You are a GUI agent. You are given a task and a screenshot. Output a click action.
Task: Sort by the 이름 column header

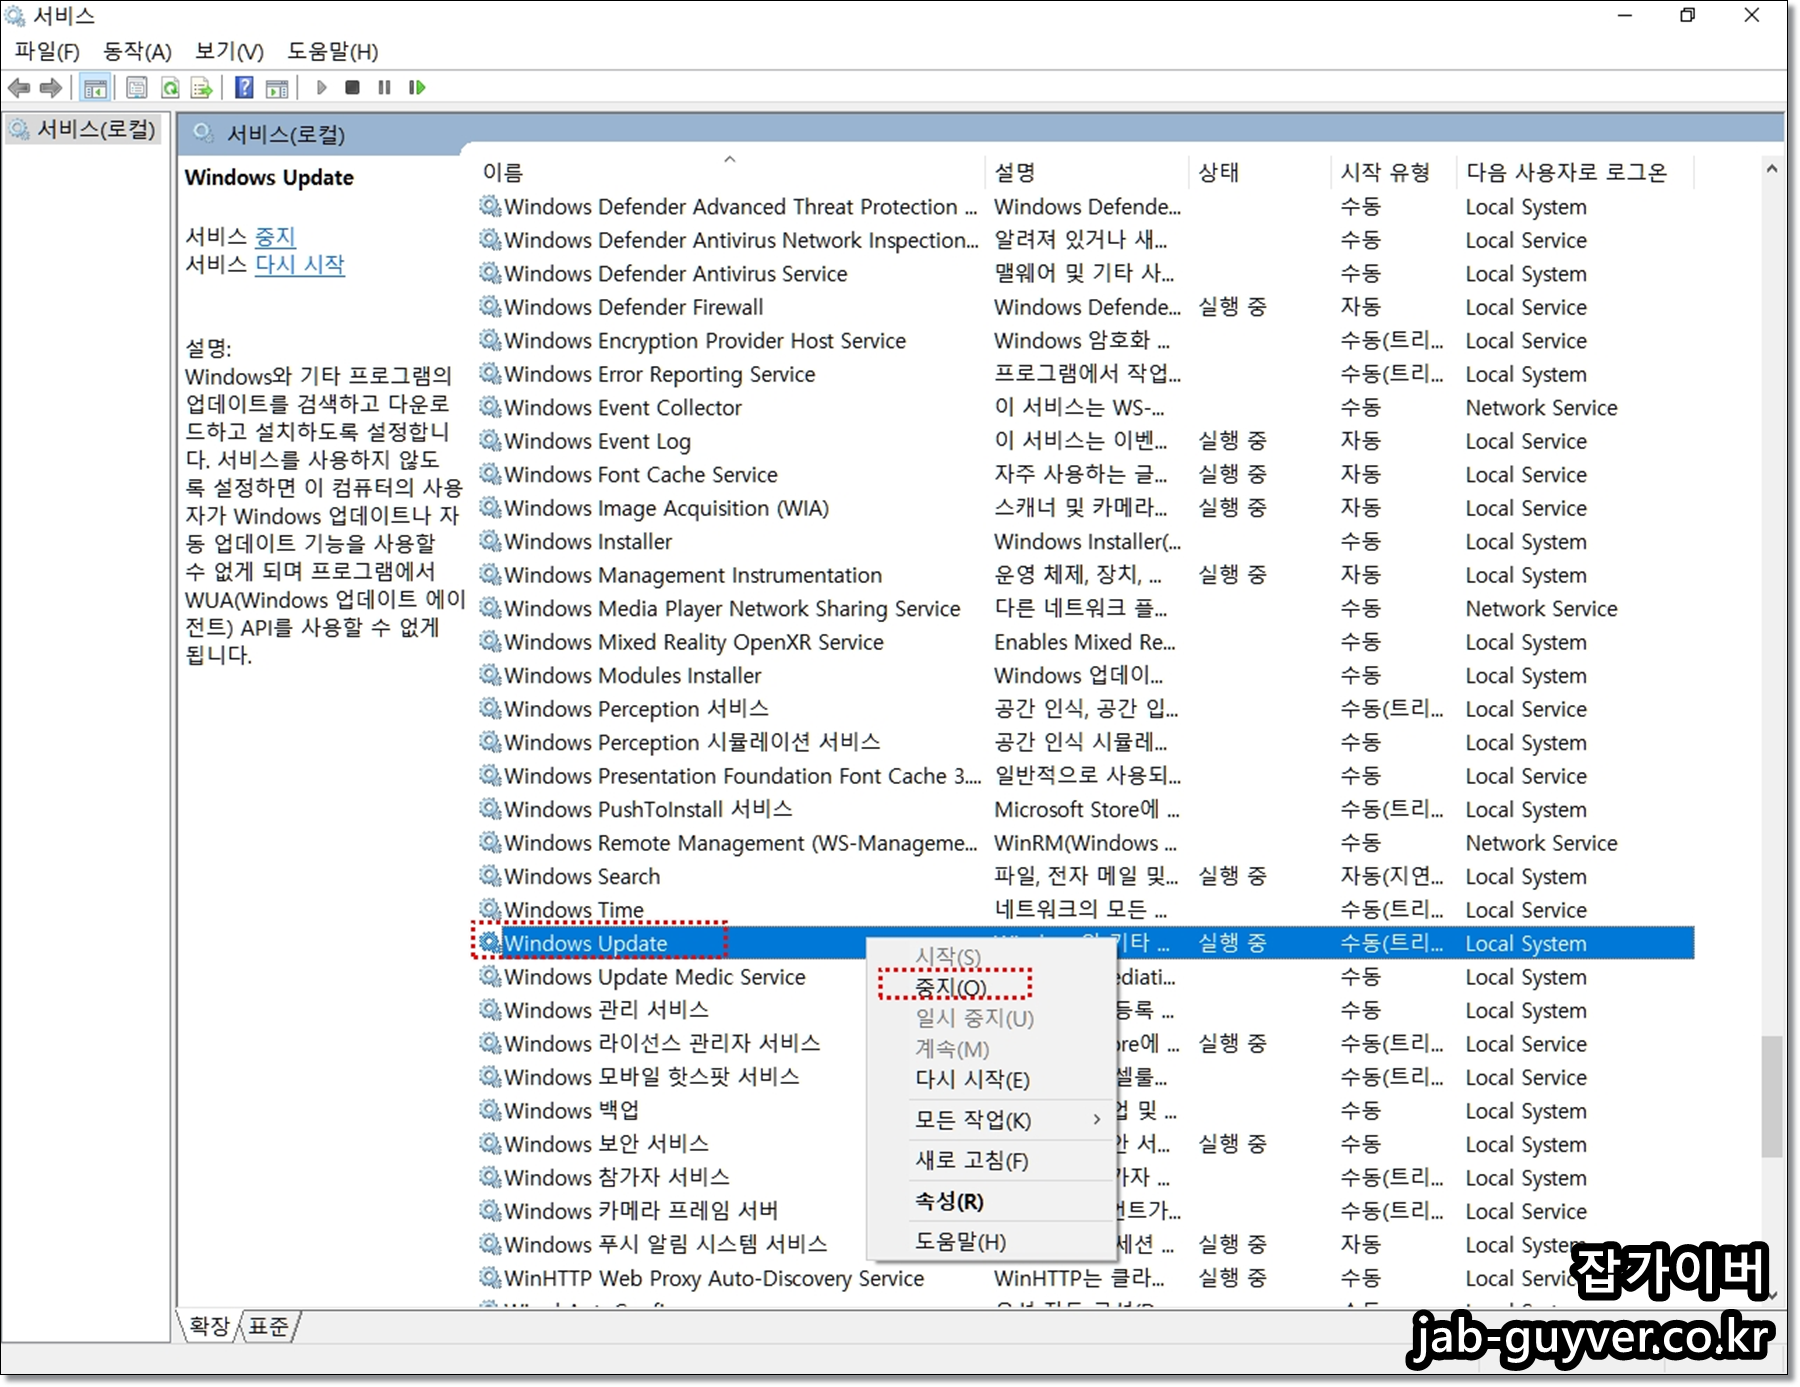[730, 172]
